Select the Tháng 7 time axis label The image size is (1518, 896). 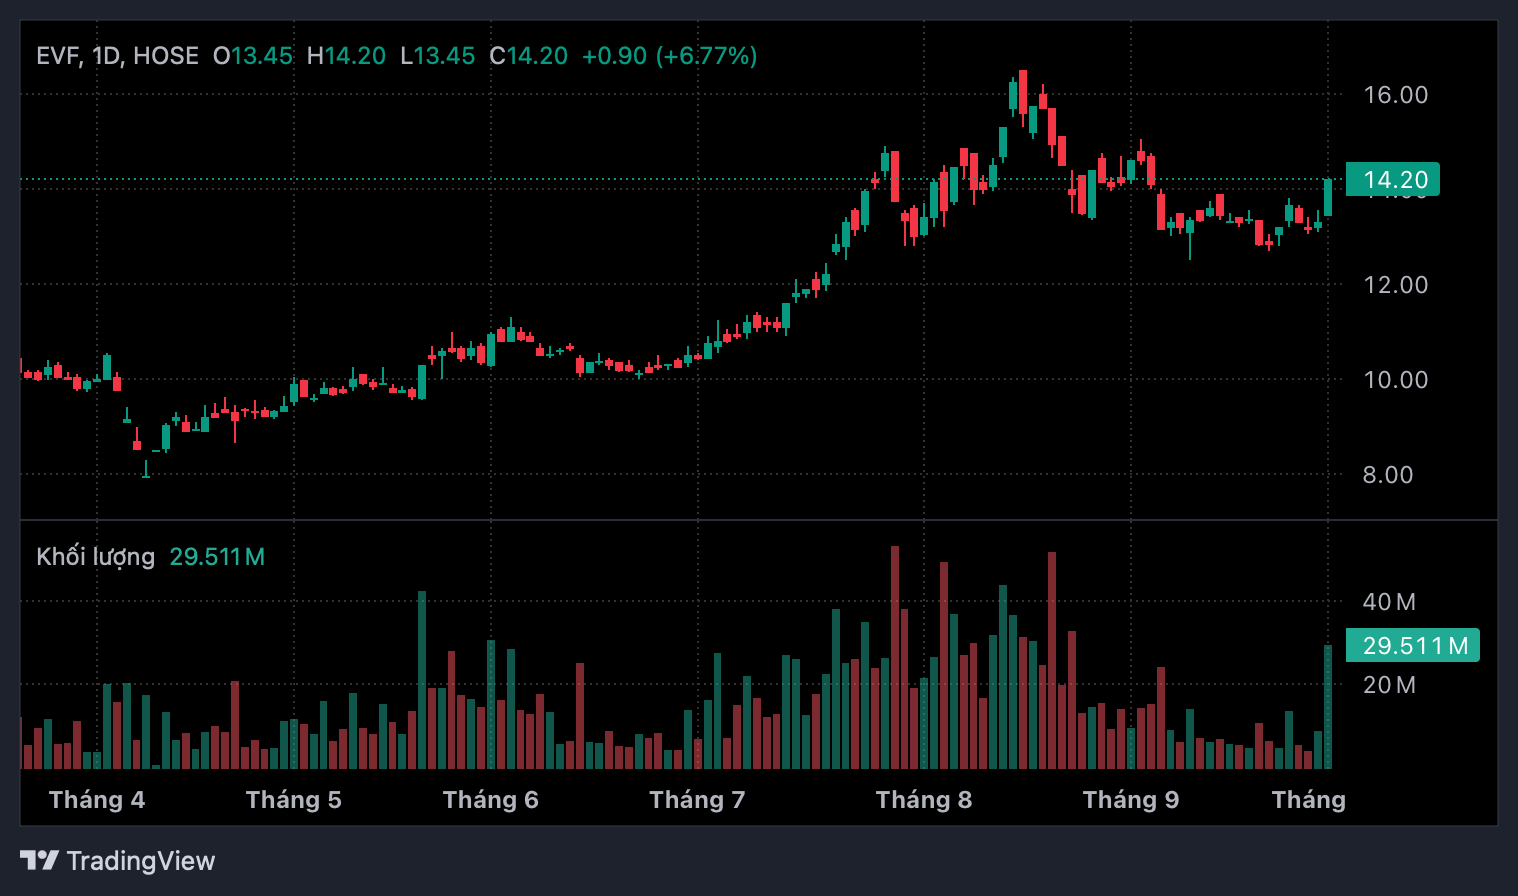click(x=697, y=800)
